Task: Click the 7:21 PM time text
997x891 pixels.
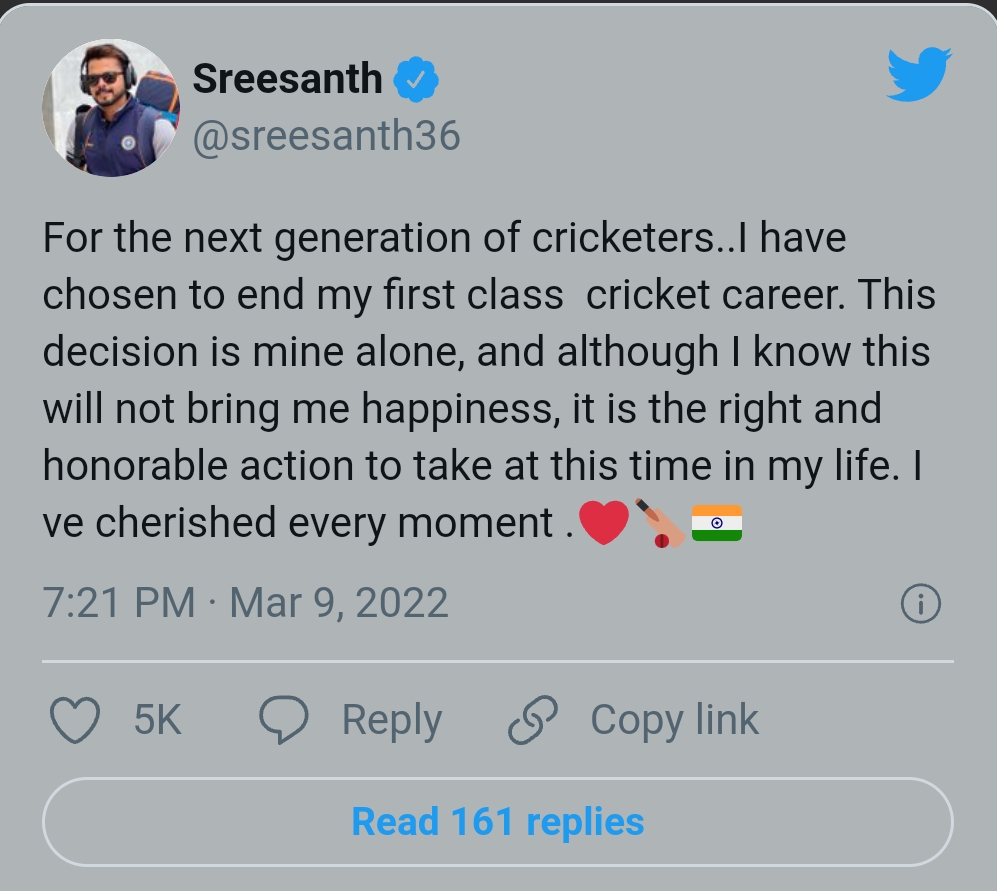Action: tap(119, 603)
